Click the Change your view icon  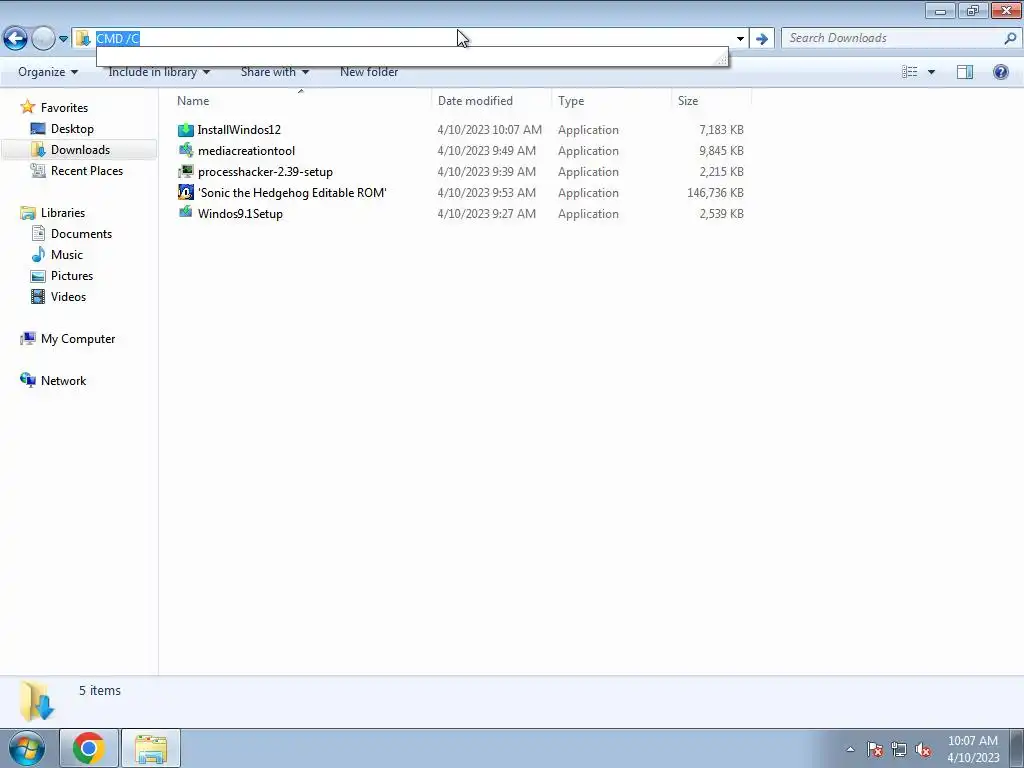click(910, 72)
